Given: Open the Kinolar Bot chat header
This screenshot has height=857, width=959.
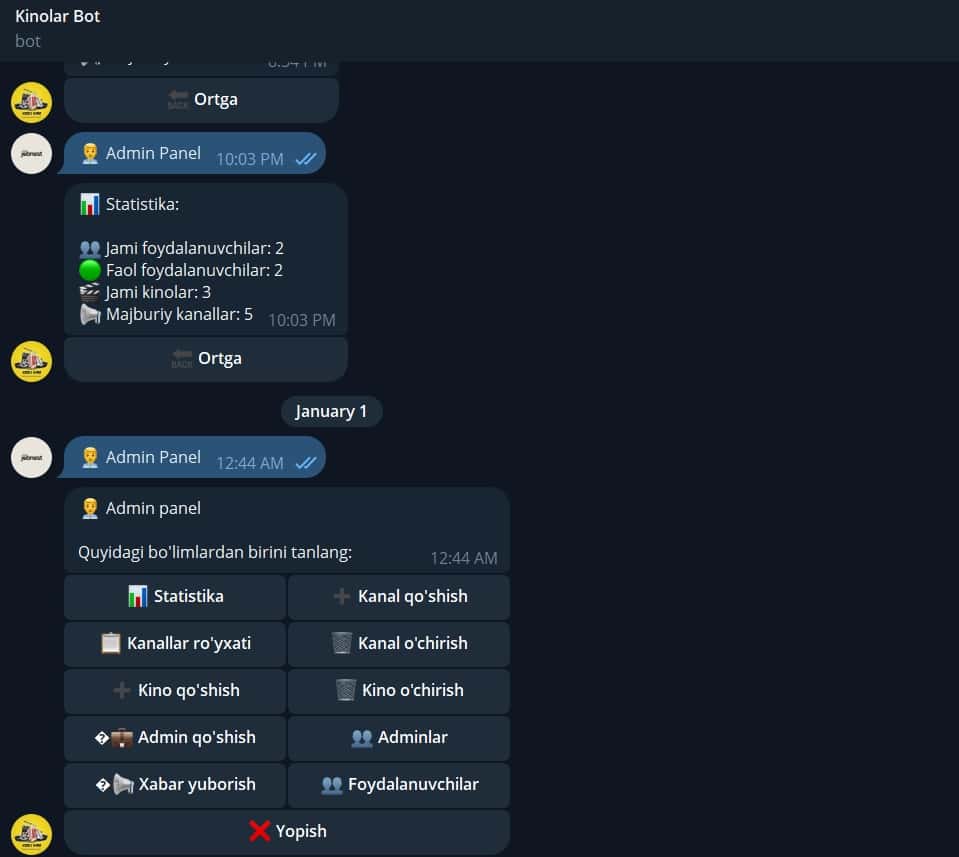Looking at the screenshot, I should click(x=57, y=17).
